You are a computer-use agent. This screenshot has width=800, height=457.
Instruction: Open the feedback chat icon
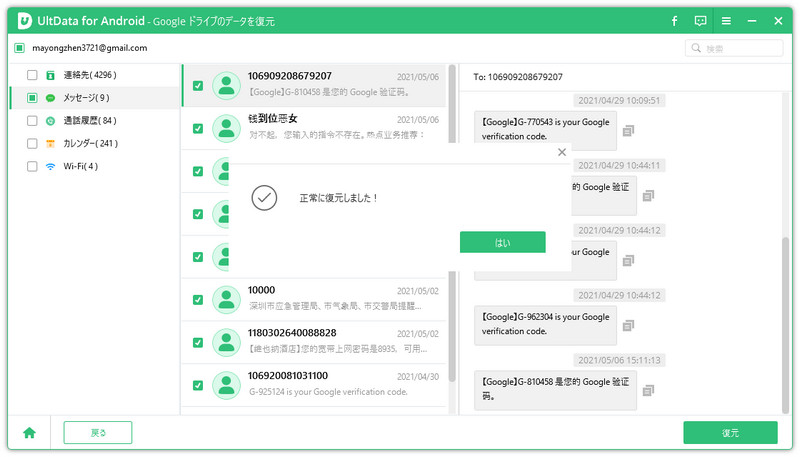[x=701, y=21]
